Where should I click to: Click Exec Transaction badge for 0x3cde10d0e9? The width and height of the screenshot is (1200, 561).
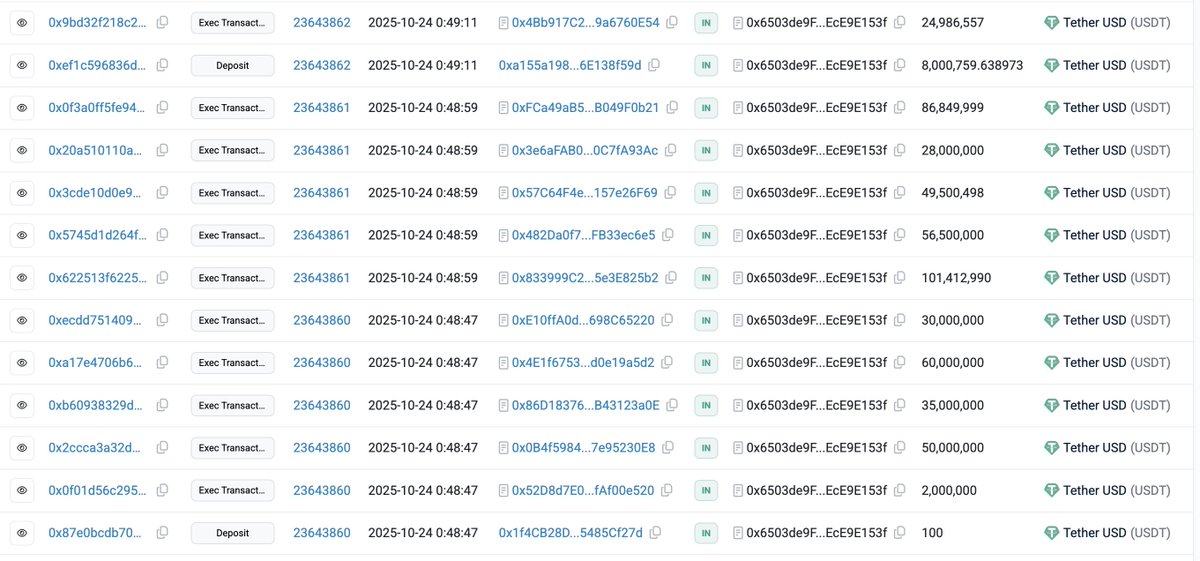pos(232,192)
